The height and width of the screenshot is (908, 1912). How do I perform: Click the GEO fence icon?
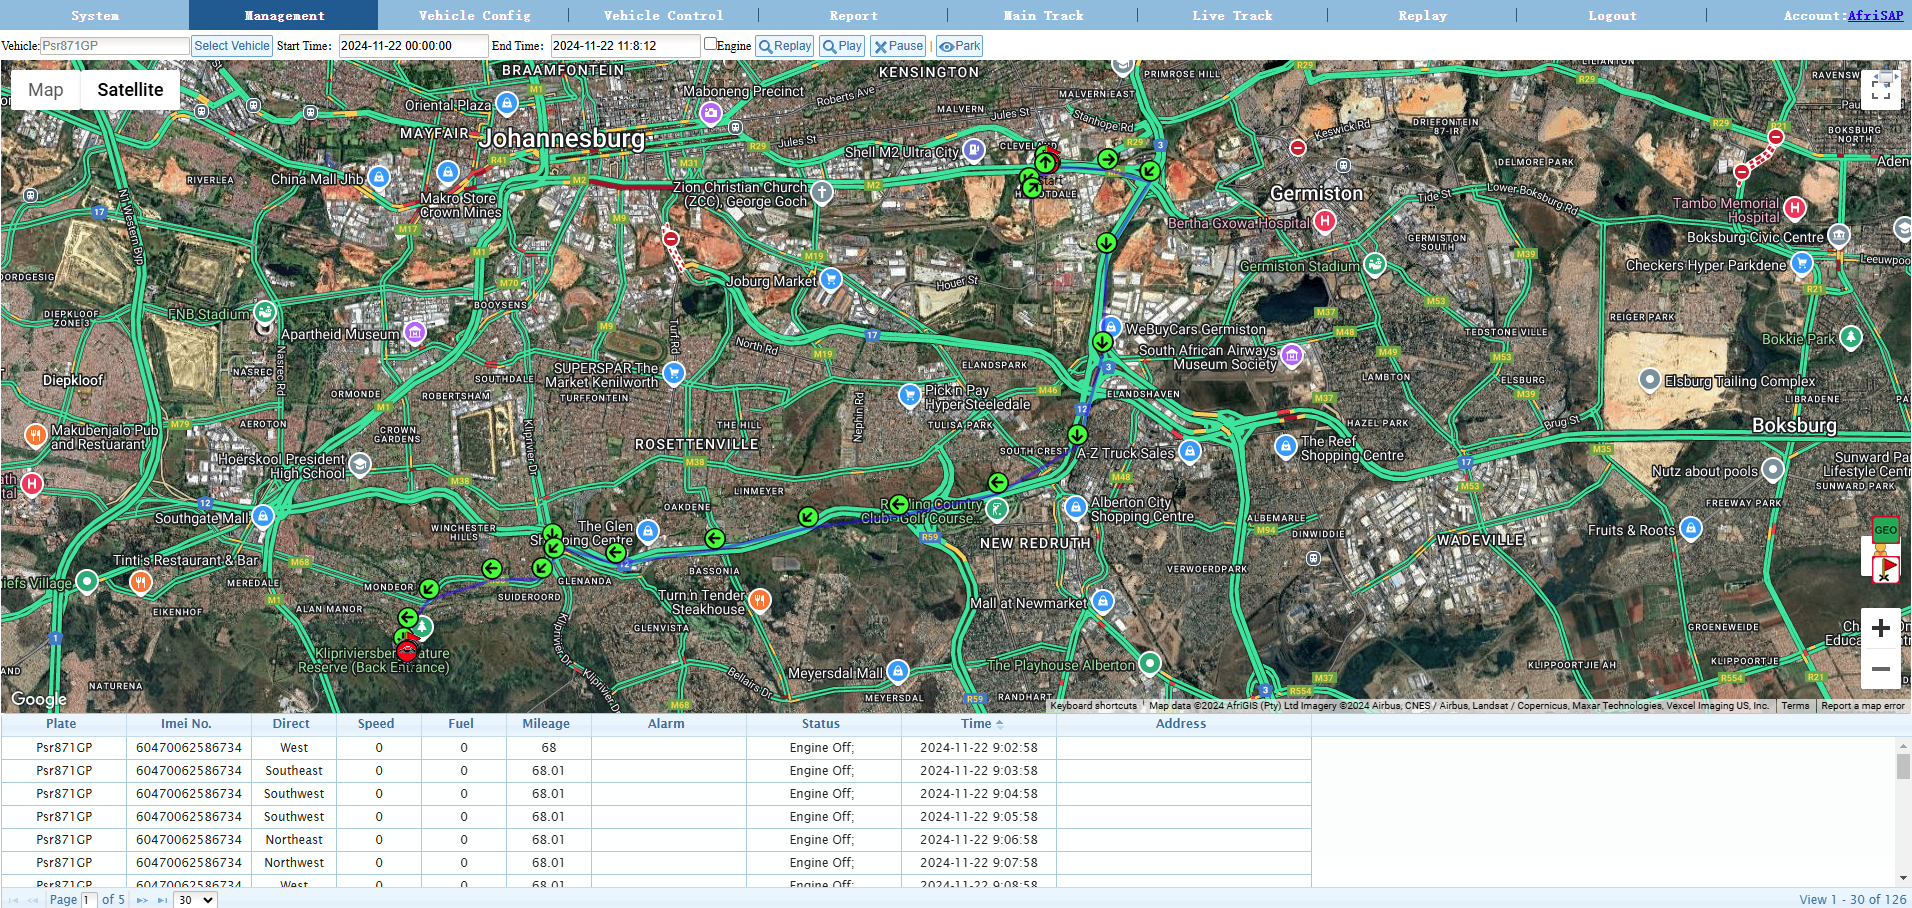pos(1885,530)
